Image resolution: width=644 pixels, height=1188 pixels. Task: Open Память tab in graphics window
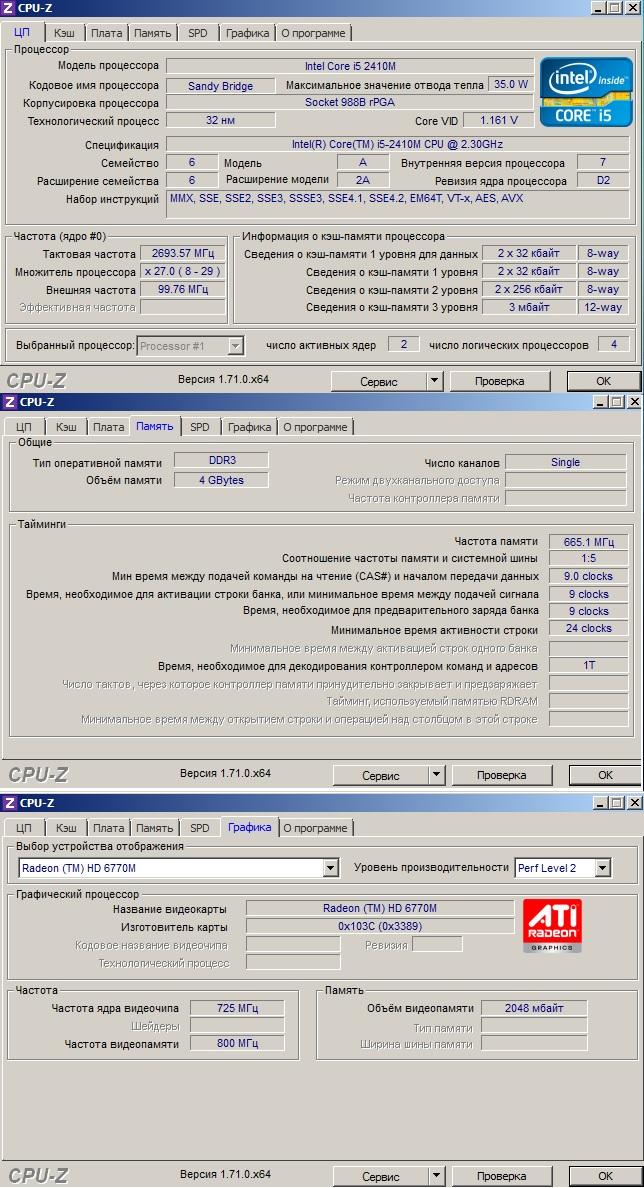click(155, 828)
